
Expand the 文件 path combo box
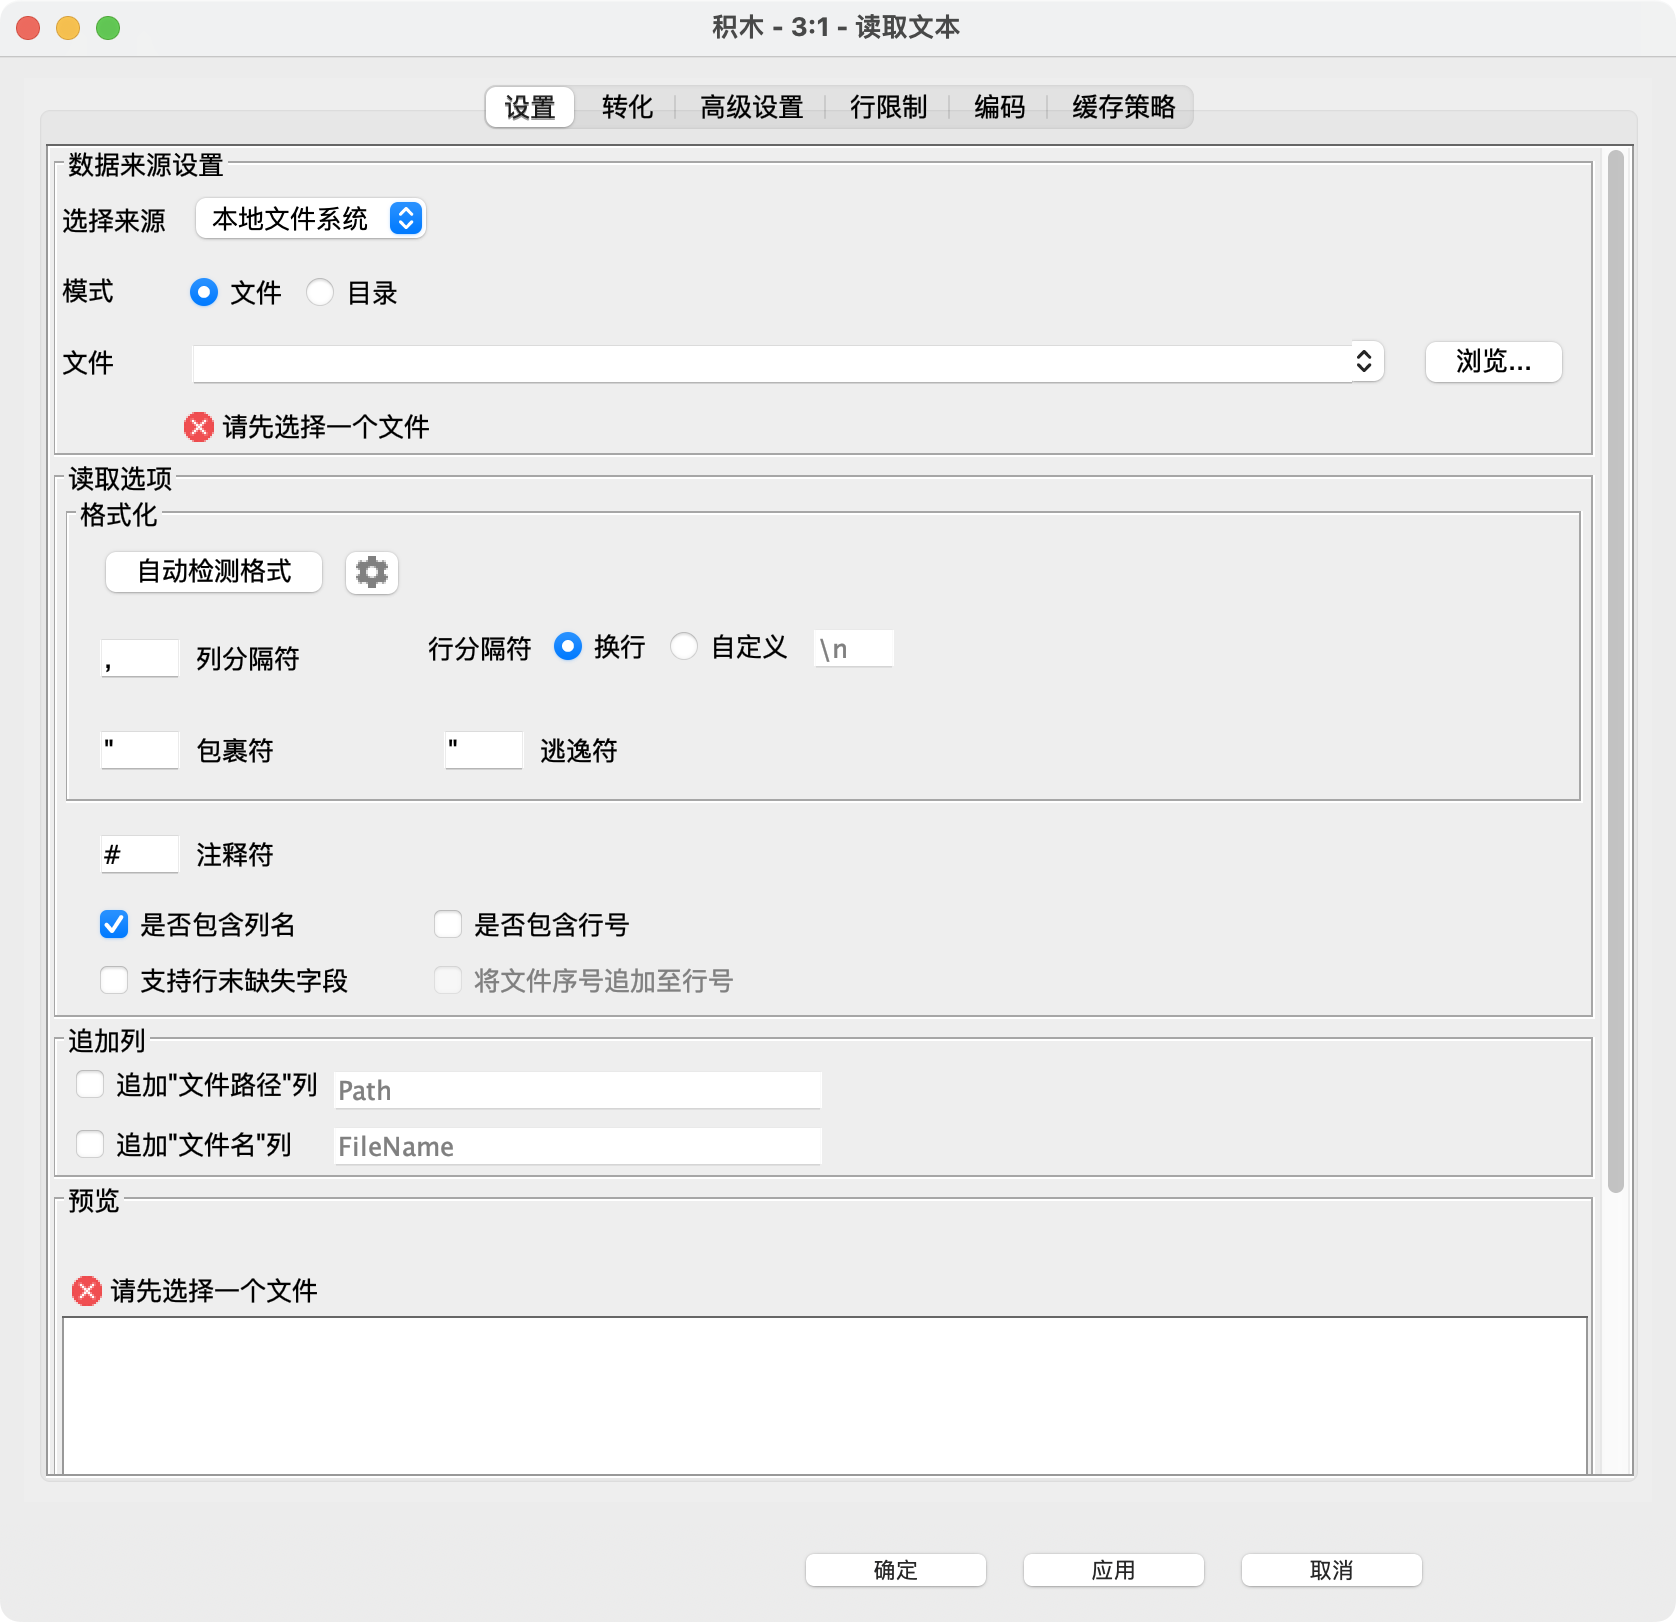[x=1366, y=362]
